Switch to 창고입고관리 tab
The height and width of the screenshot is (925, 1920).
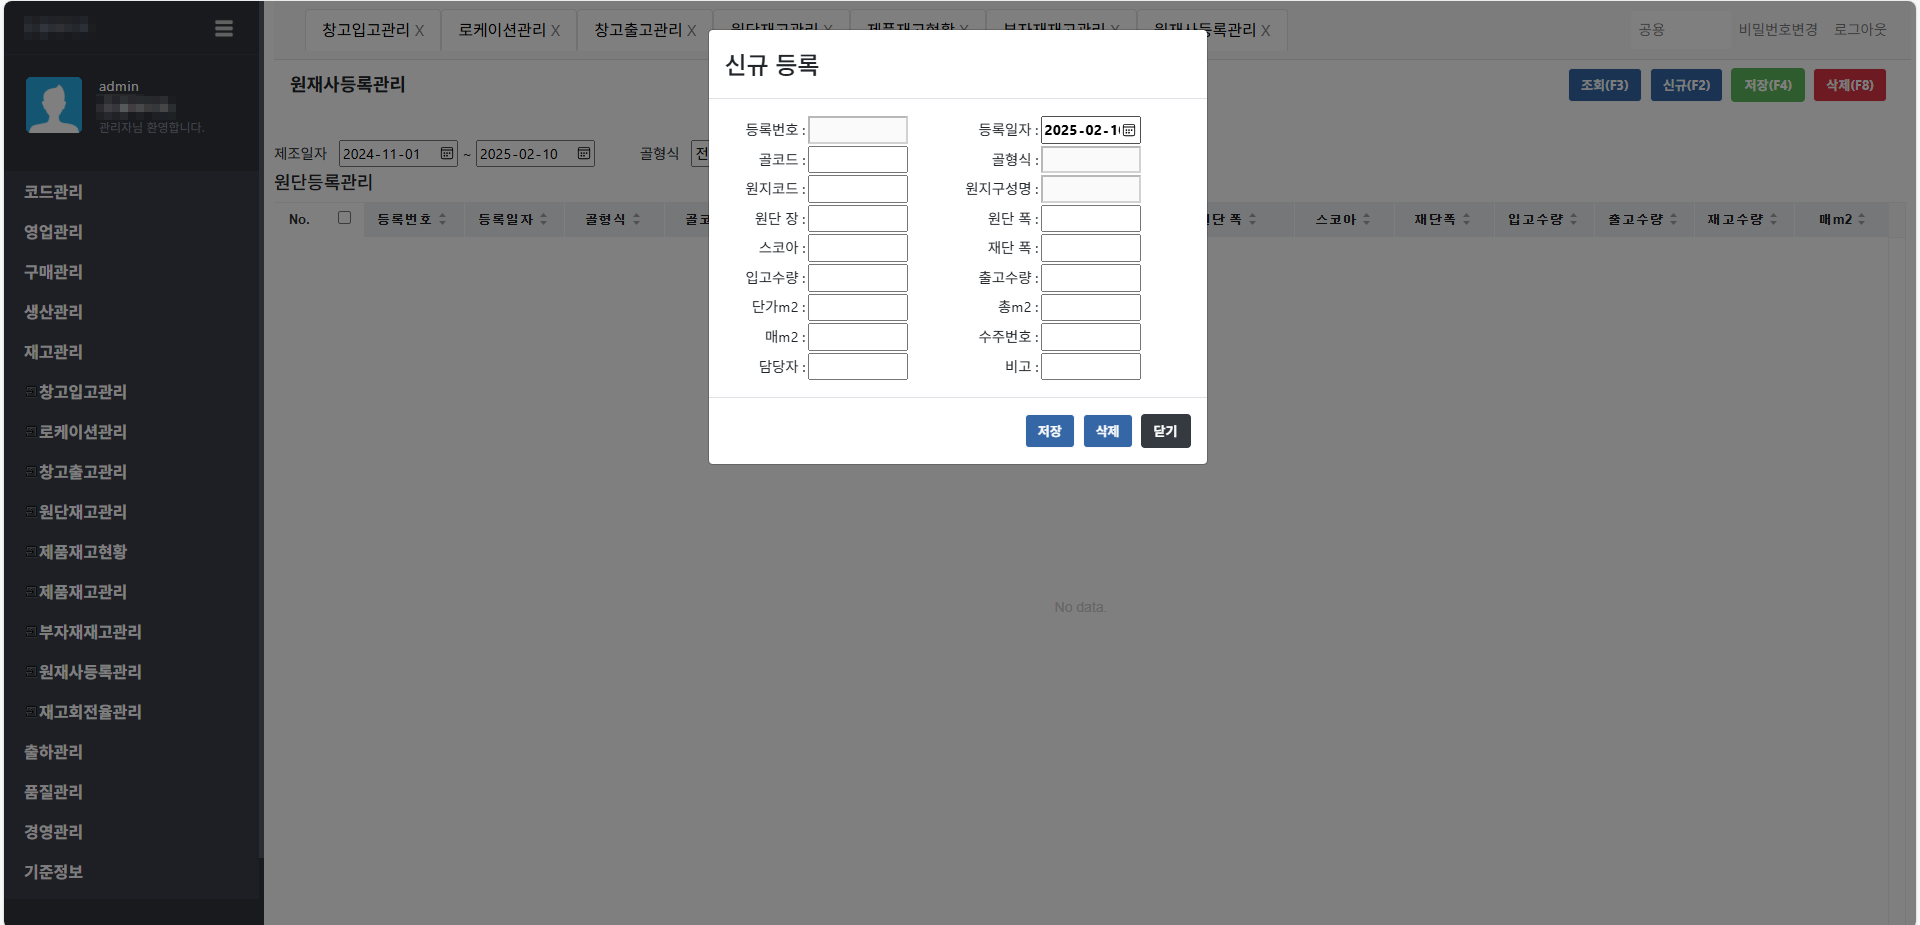(x=366, y=30)
